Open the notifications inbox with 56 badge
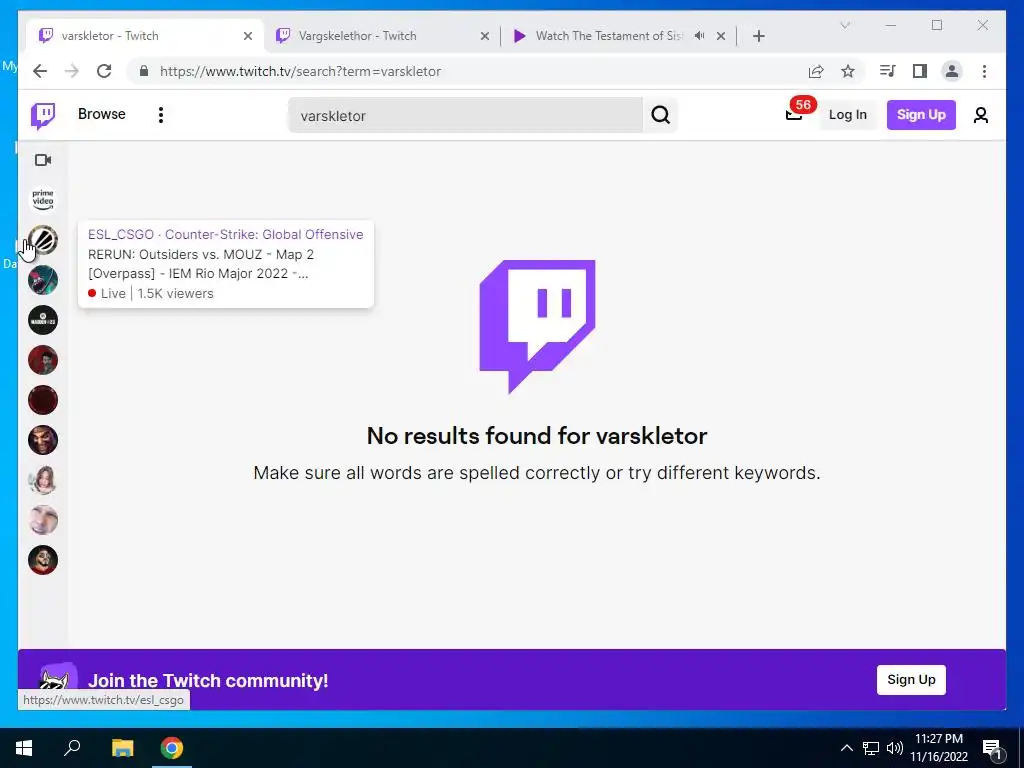Screen dimensions: 1024x768 click(x=794, y=115)
